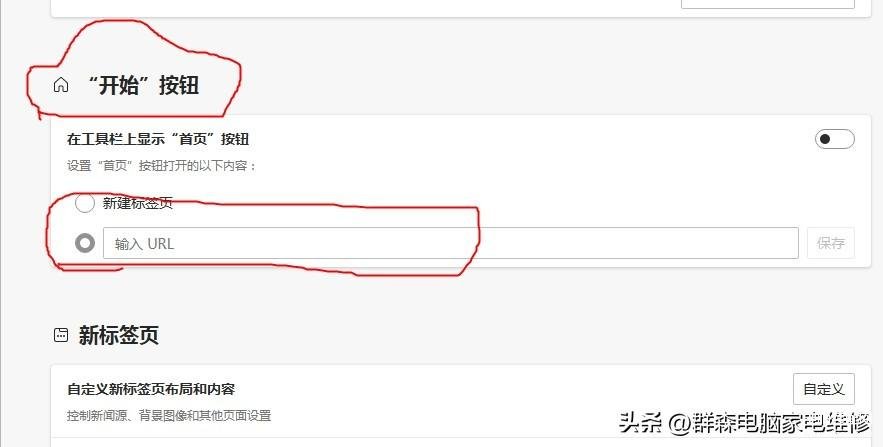The height and width of the screenshot is (447, 883).
Task: Click the new tab page icon beside 新标签页
Action: pos(61,335)
